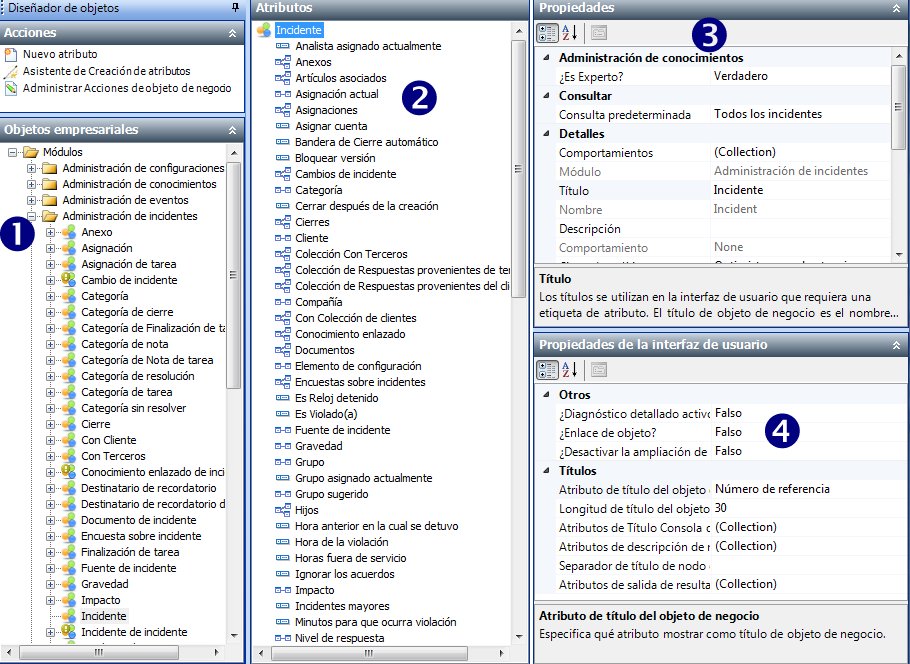Select the Nivel de respuesta attribute
The height and width of the screenshot is (664, 910).
(340, 638)
